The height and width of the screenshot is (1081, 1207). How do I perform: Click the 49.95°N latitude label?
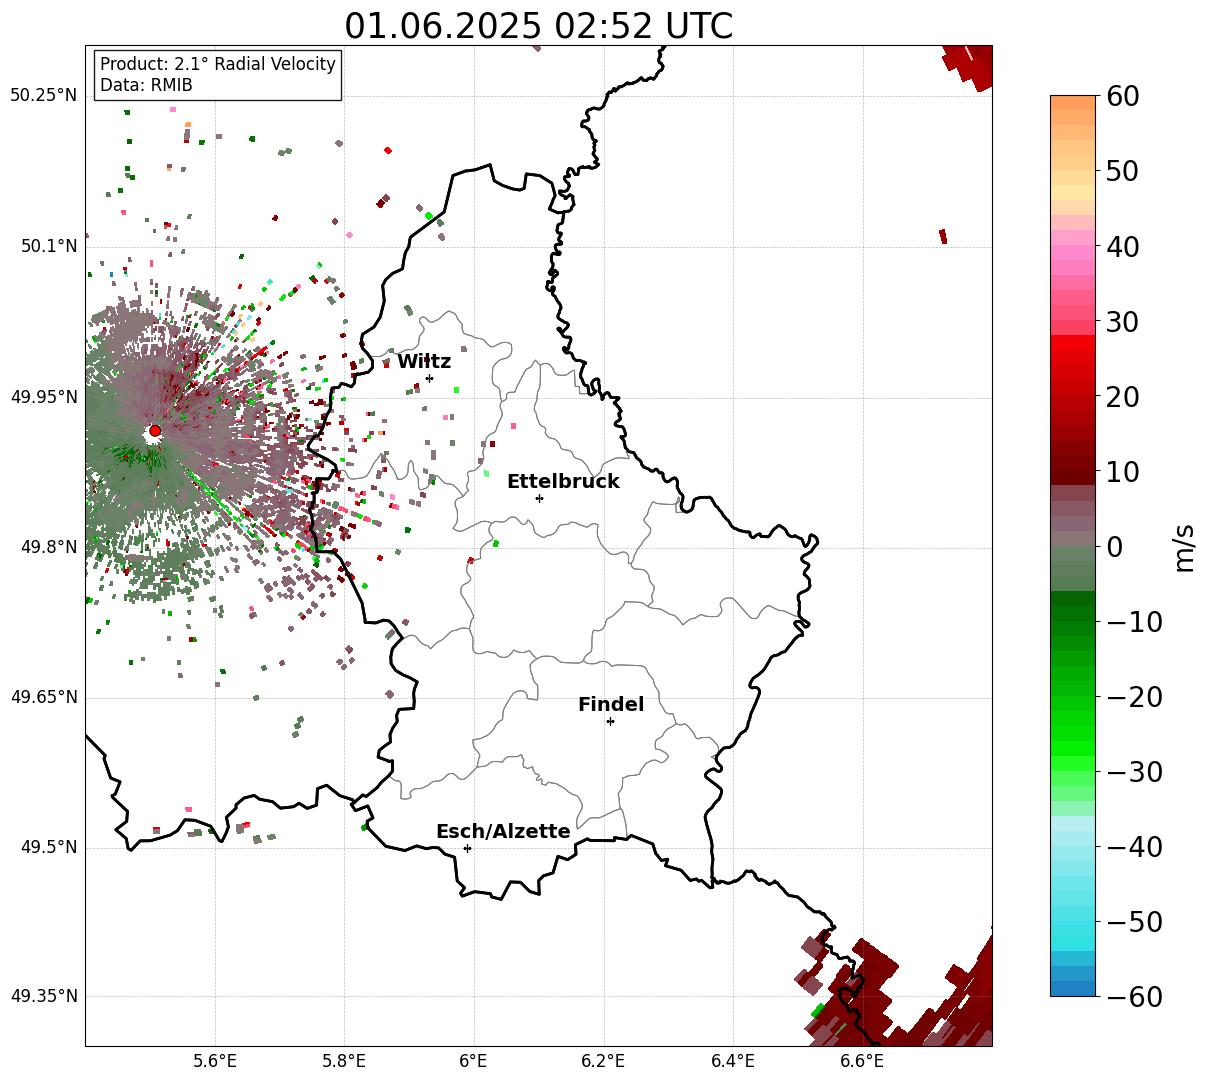pos(44,397)
